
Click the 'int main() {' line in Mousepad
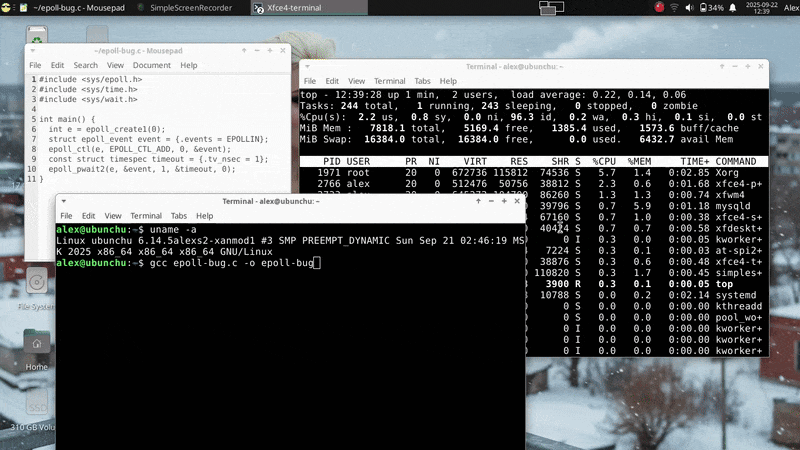(x=67, y=119)
